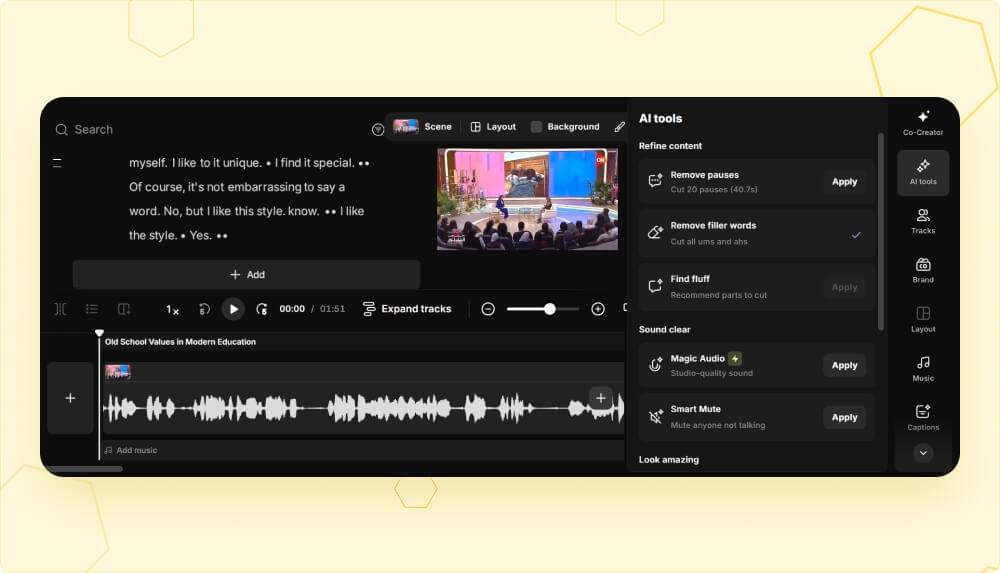Click the 'Refine content' heading

(670, 145)
